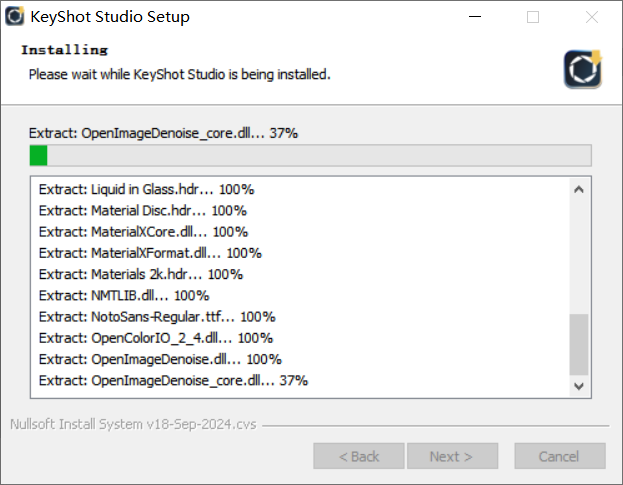Close the KeyShot Studio Setup window
This screenshot has height=485, width=623.
click(x=592, y=17)
